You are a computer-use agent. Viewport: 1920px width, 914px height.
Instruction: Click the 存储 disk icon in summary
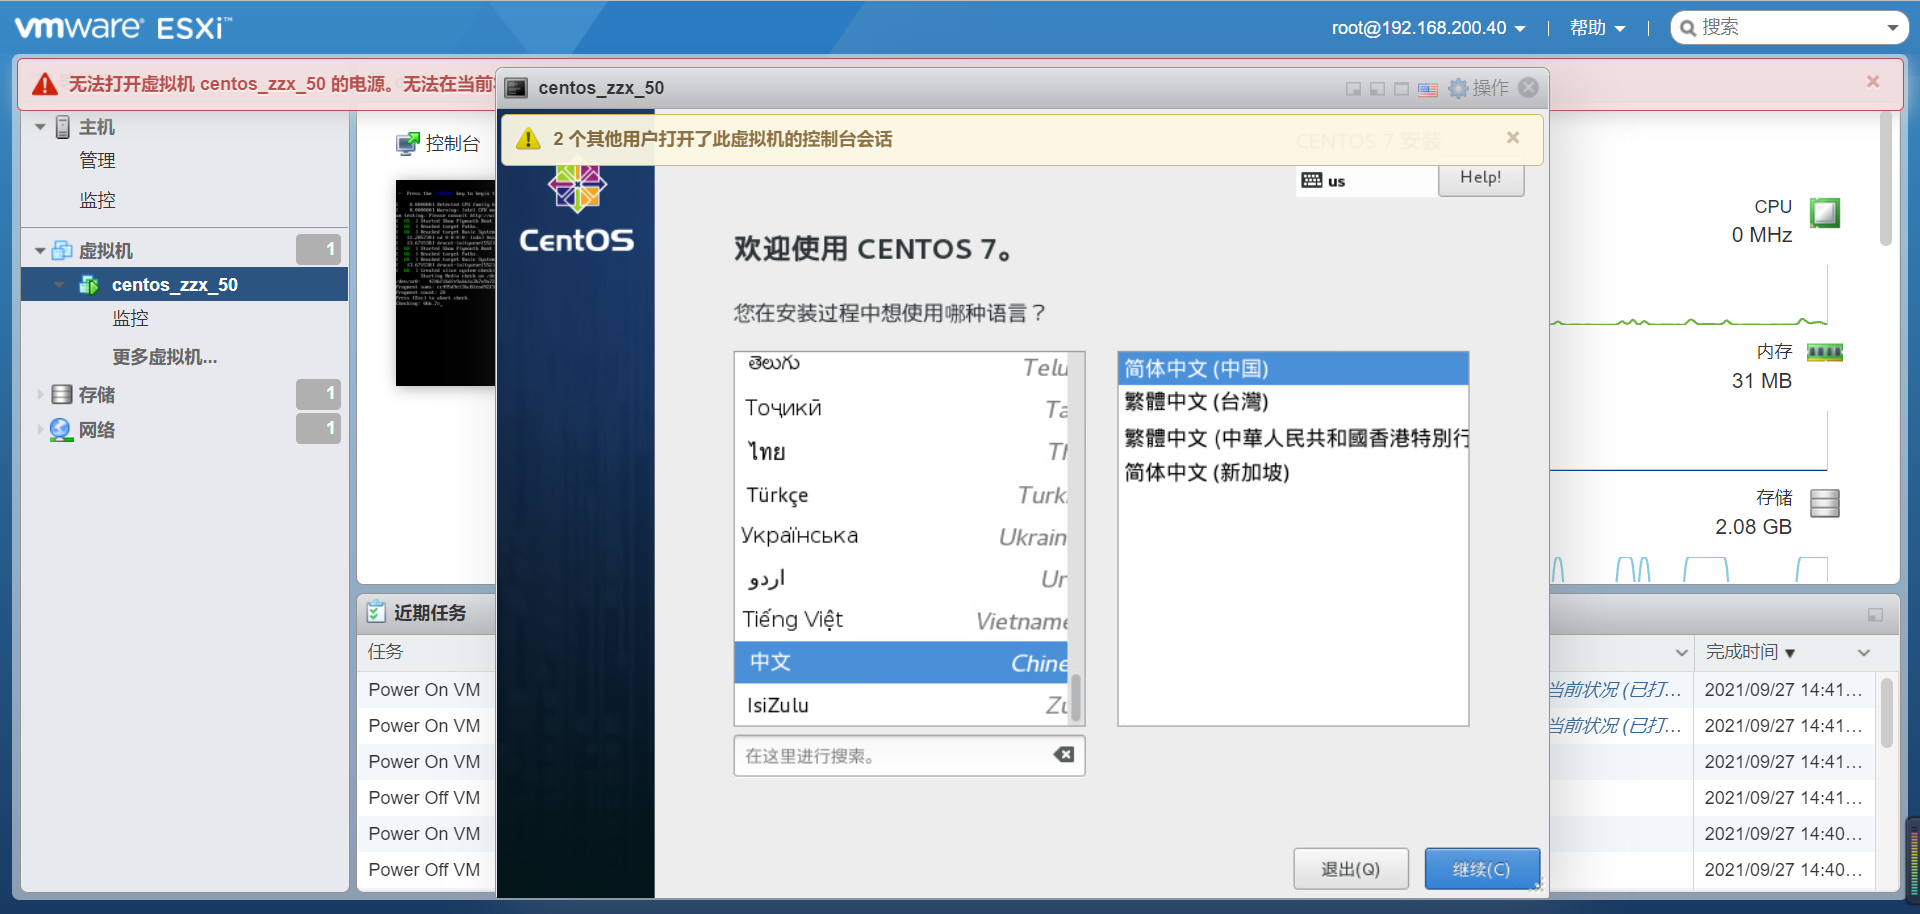(1825, 503)
